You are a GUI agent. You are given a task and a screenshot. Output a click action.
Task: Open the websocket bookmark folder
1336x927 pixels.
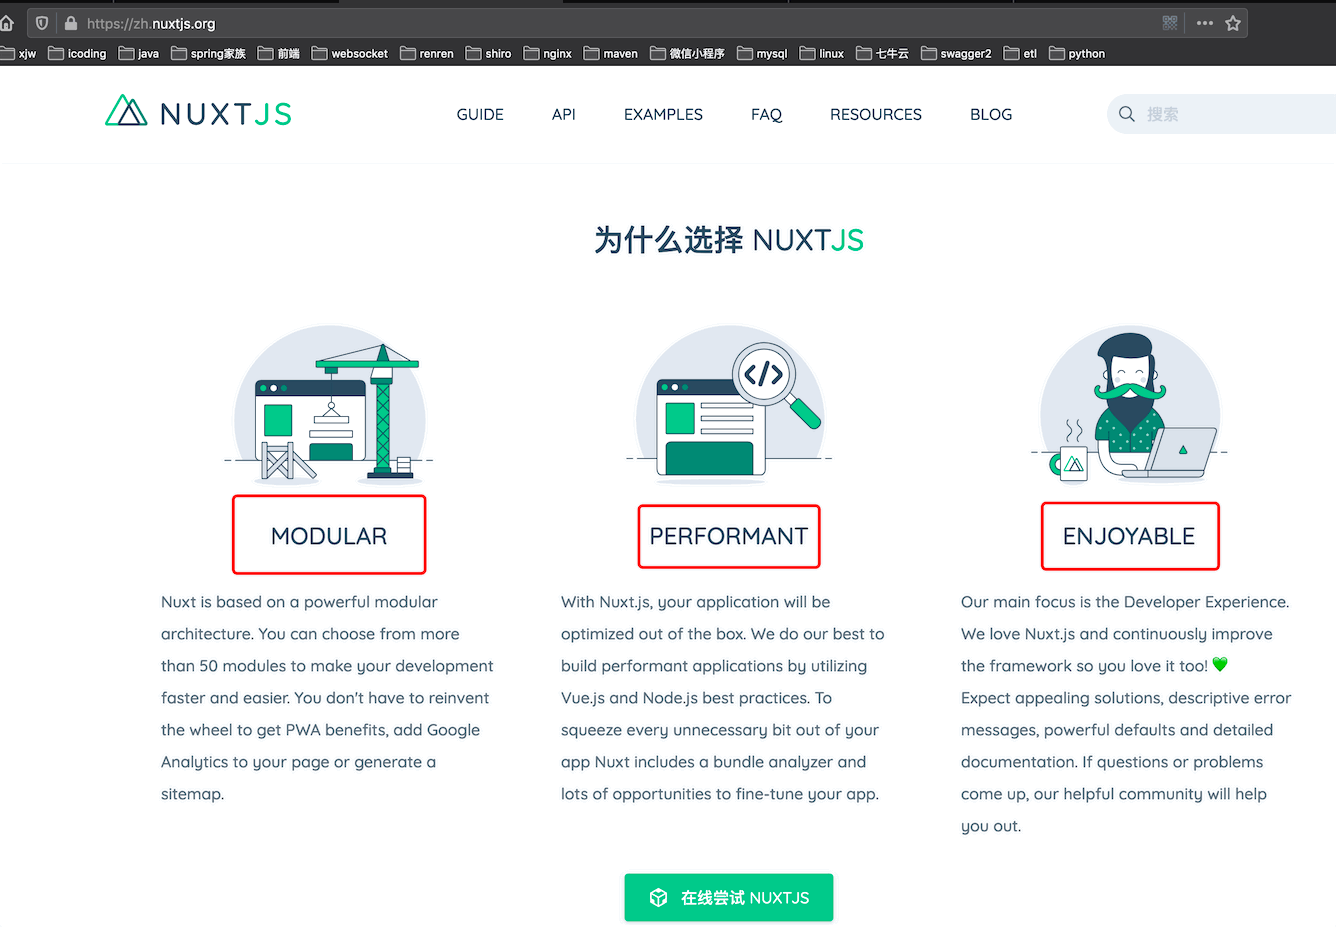350,54
